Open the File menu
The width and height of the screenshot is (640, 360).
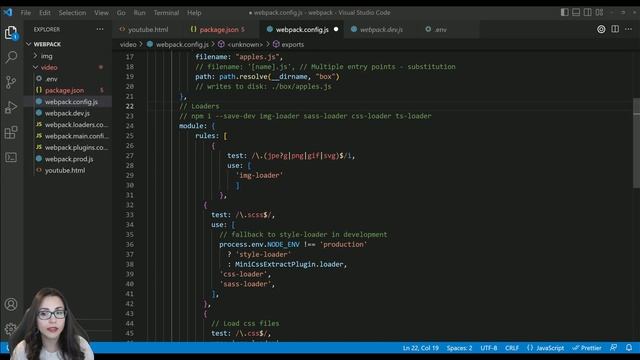26,13
